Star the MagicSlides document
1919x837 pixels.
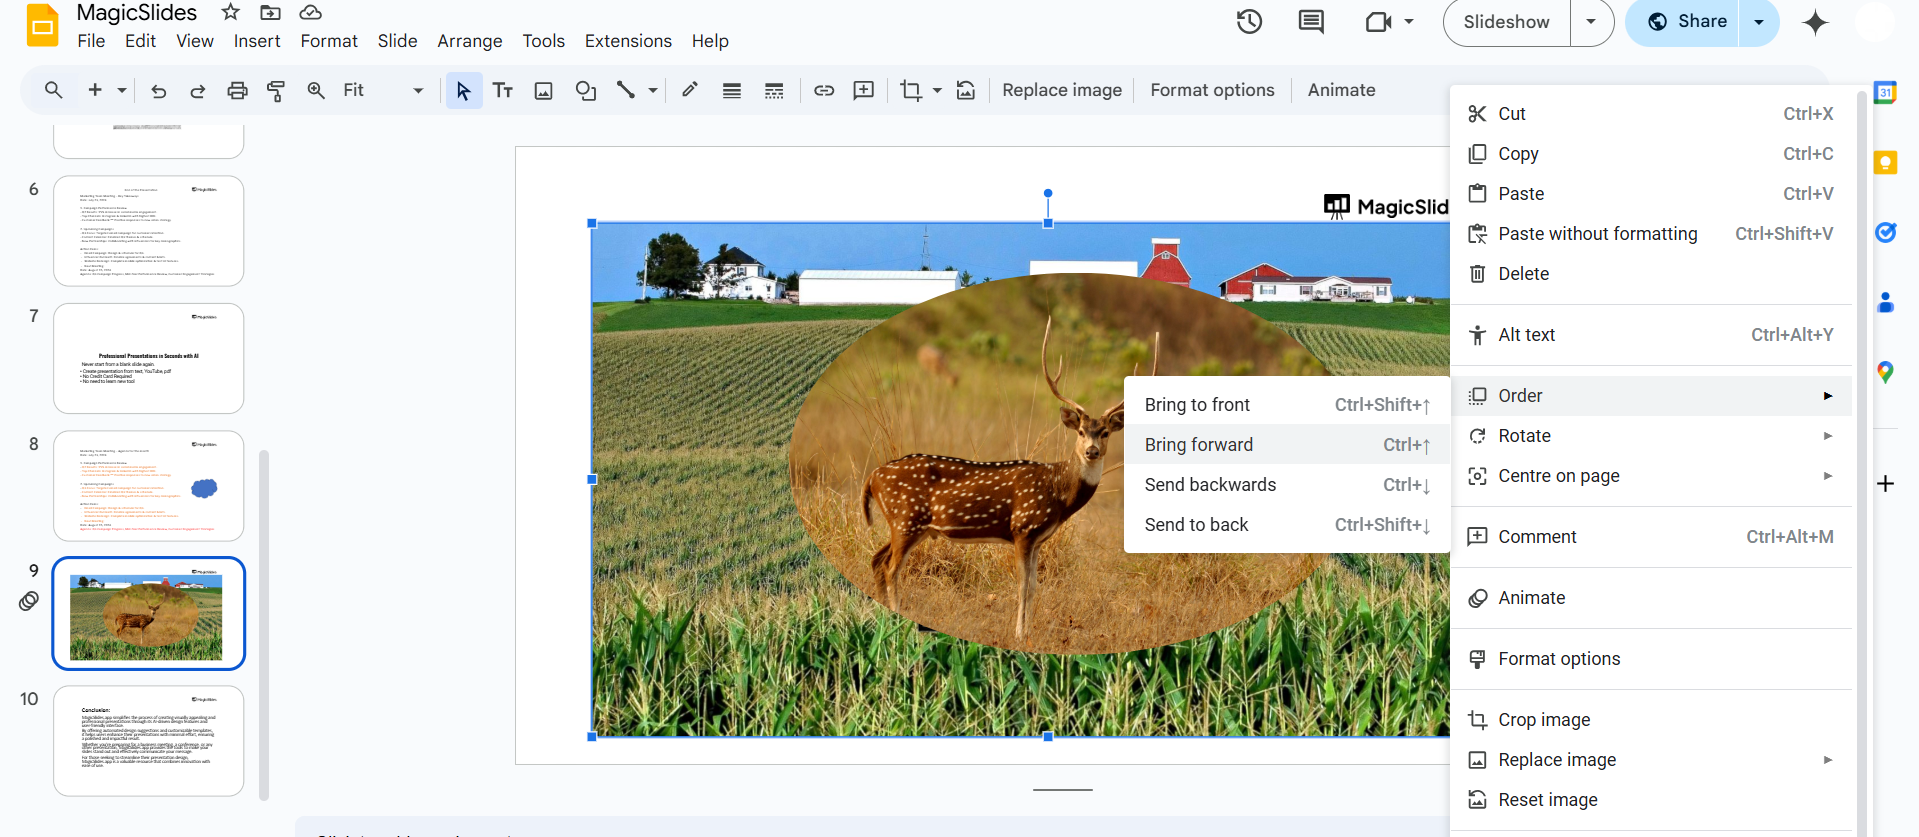click(x=230, y=12)
